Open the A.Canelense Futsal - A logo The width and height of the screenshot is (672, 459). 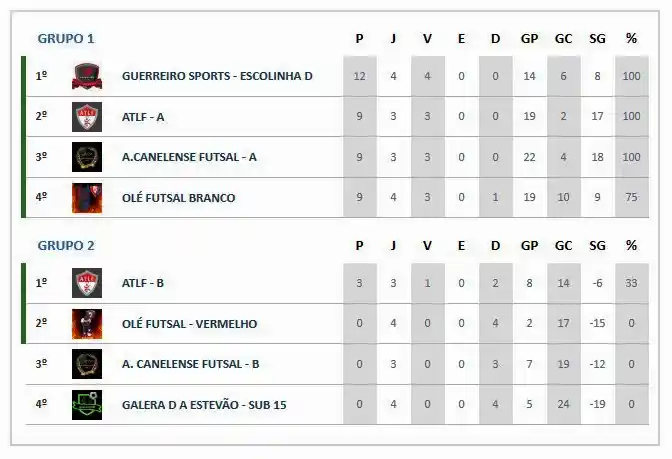tap(87, 157)
